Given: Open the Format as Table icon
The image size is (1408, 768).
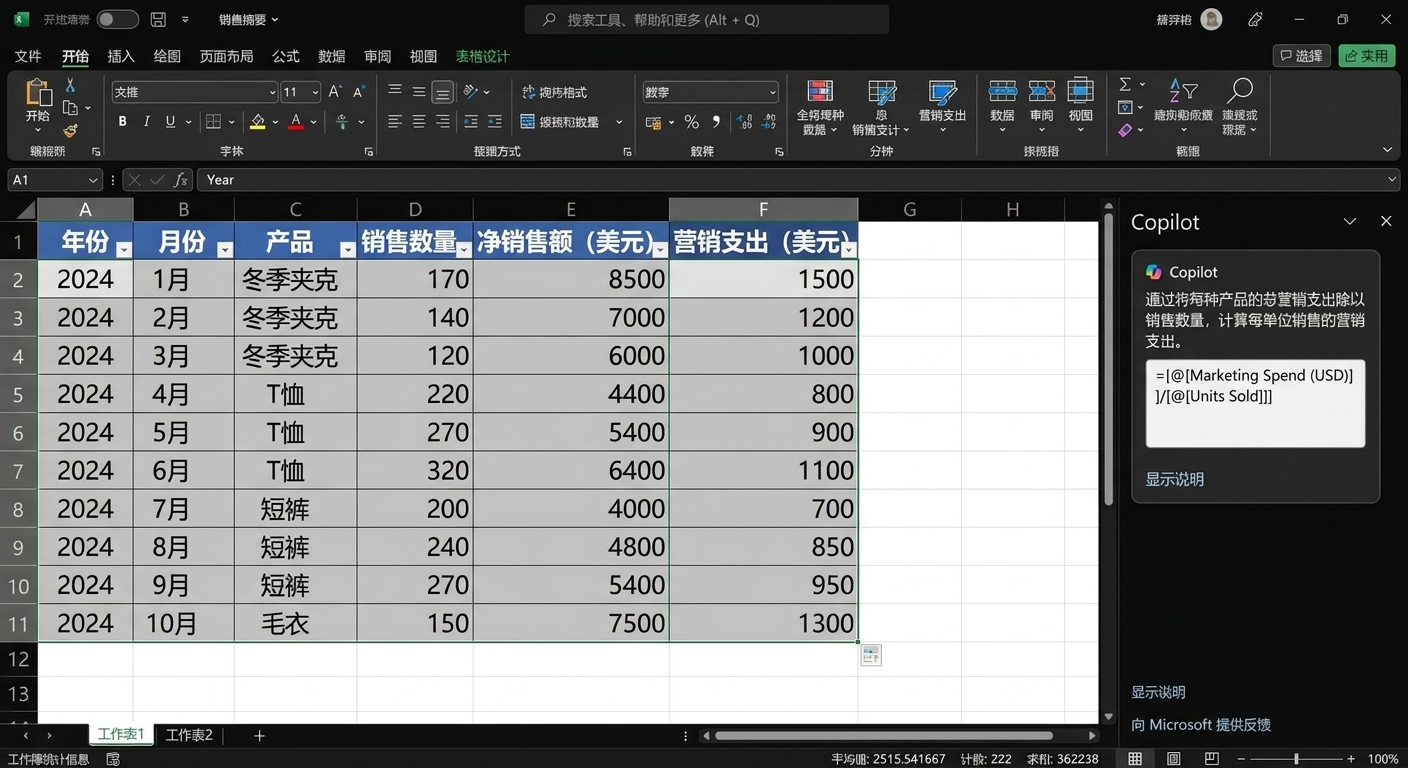Looking at the screenshot, I should [x=881, y=93].
